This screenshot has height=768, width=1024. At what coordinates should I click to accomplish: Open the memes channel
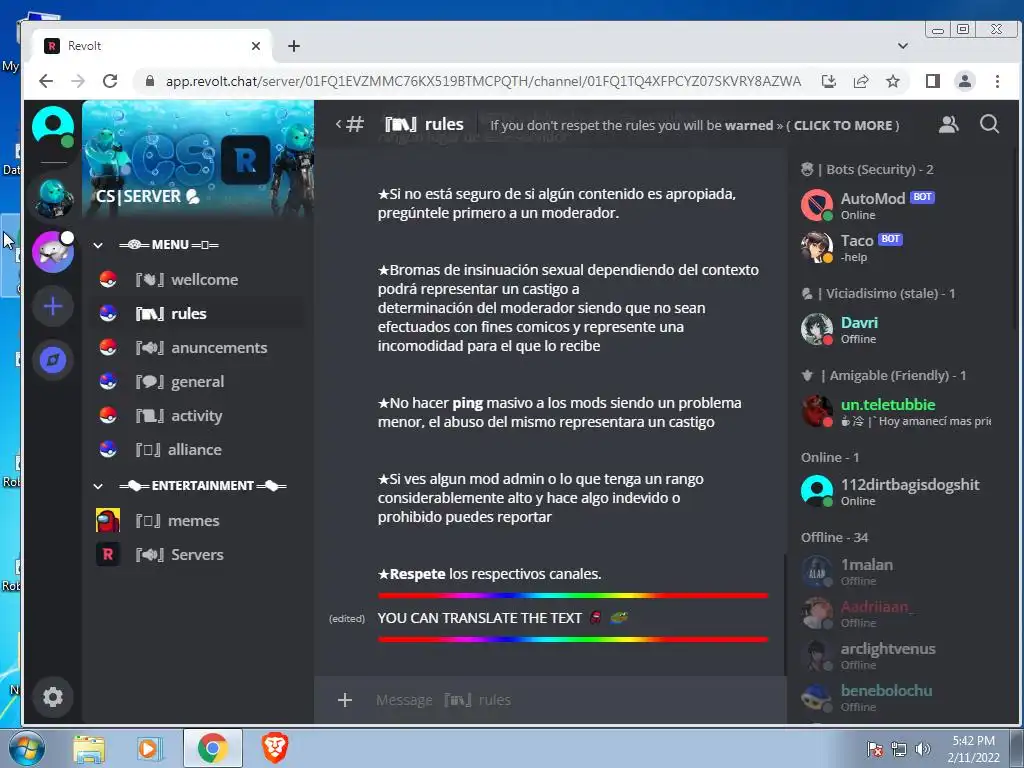197,520
